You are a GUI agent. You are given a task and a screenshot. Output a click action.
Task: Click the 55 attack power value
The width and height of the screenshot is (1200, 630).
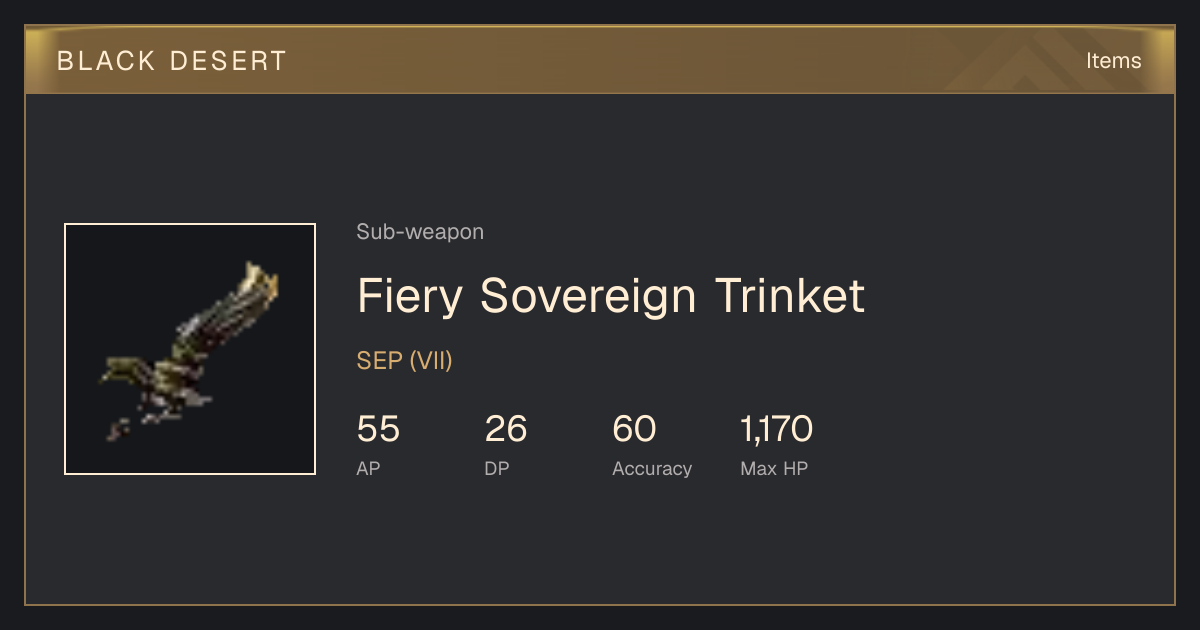[x=378, y=430]
